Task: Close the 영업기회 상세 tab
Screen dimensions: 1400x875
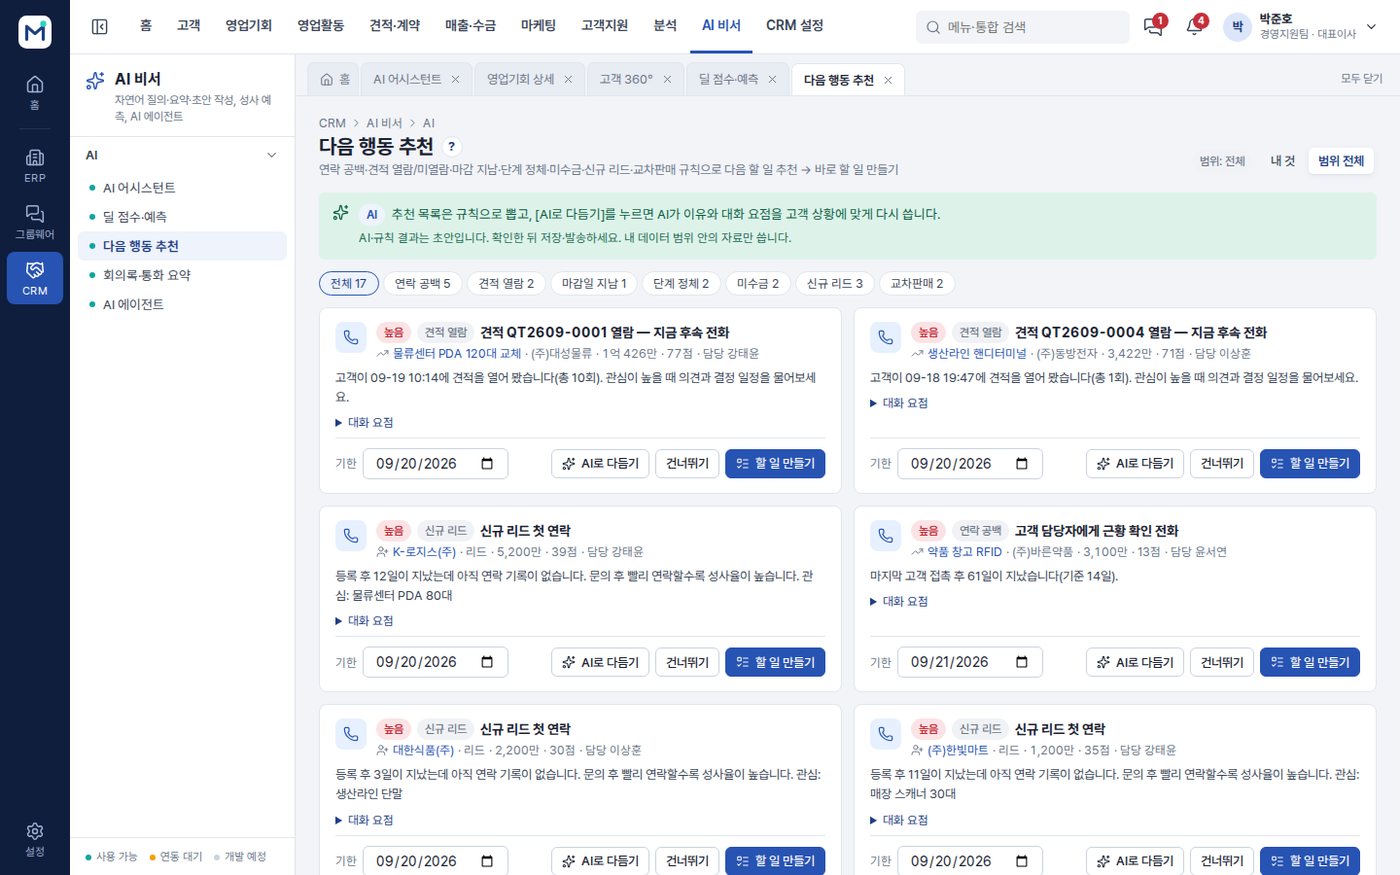Action: tap(568, 79)
